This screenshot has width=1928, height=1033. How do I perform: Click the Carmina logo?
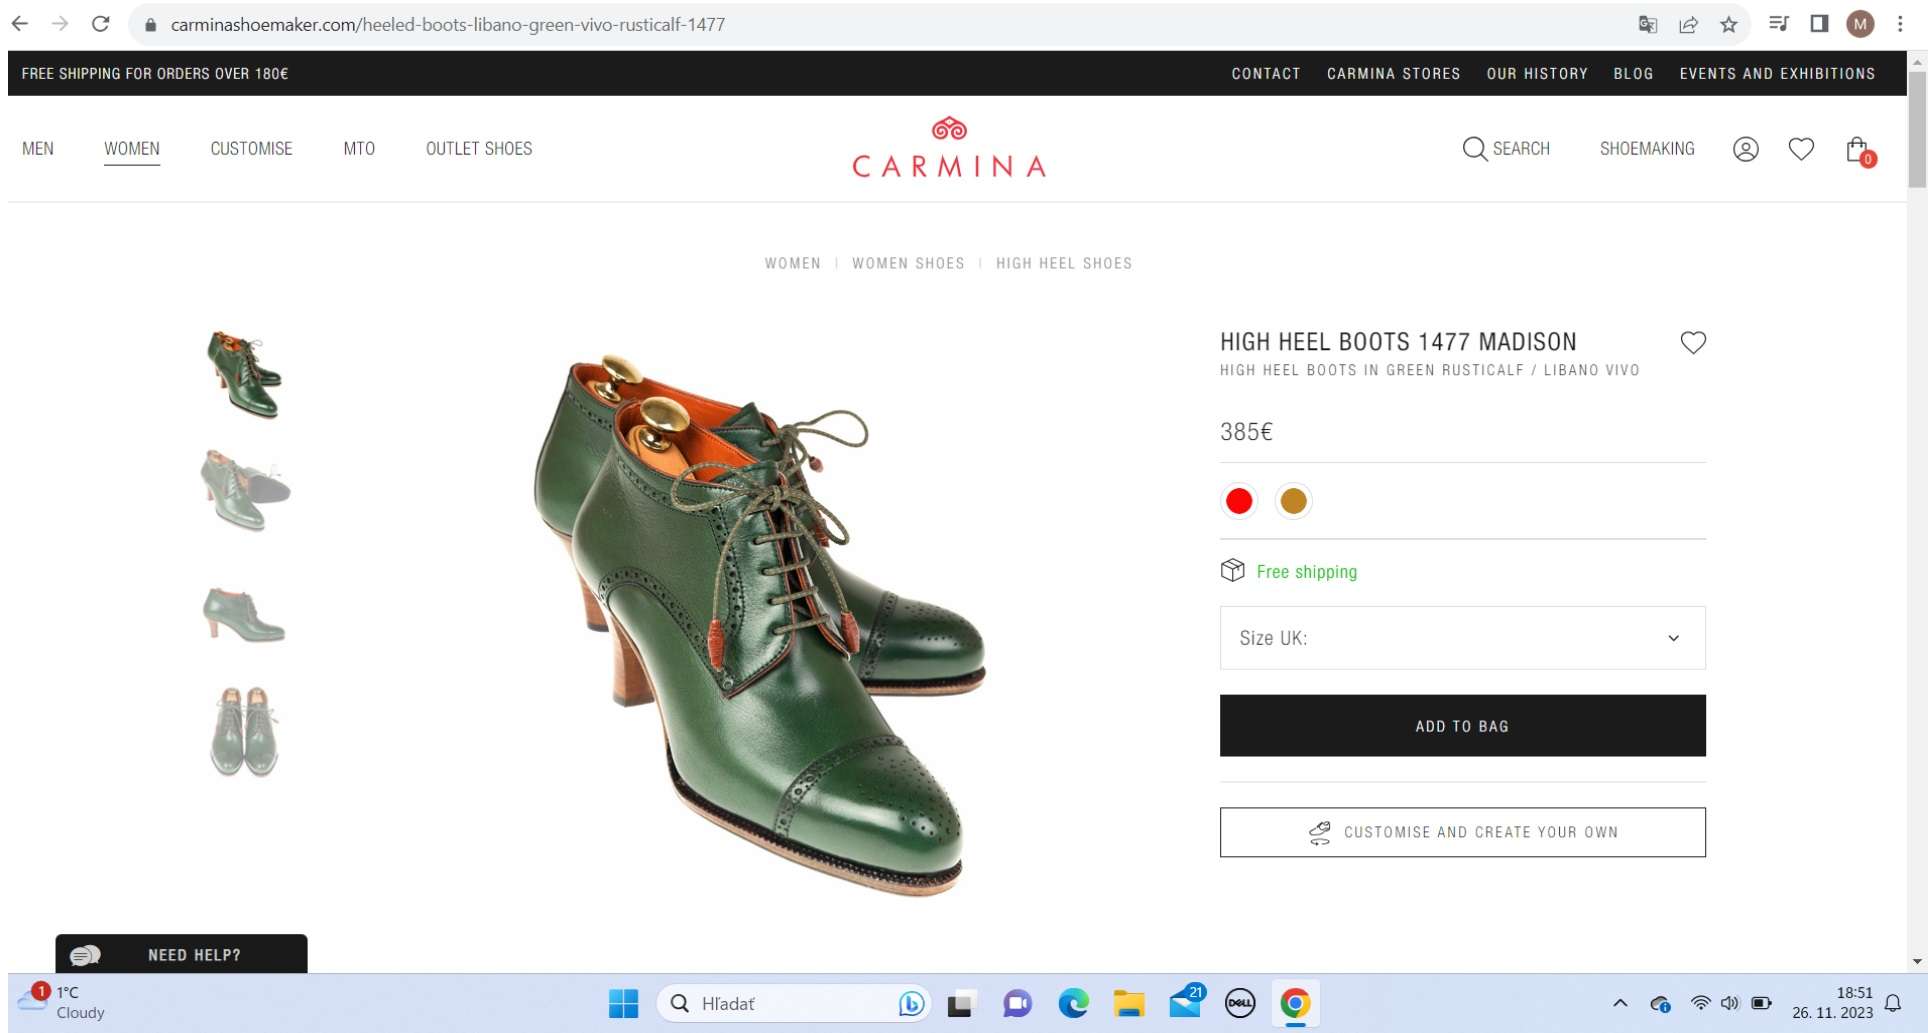(x=948, y=149)
